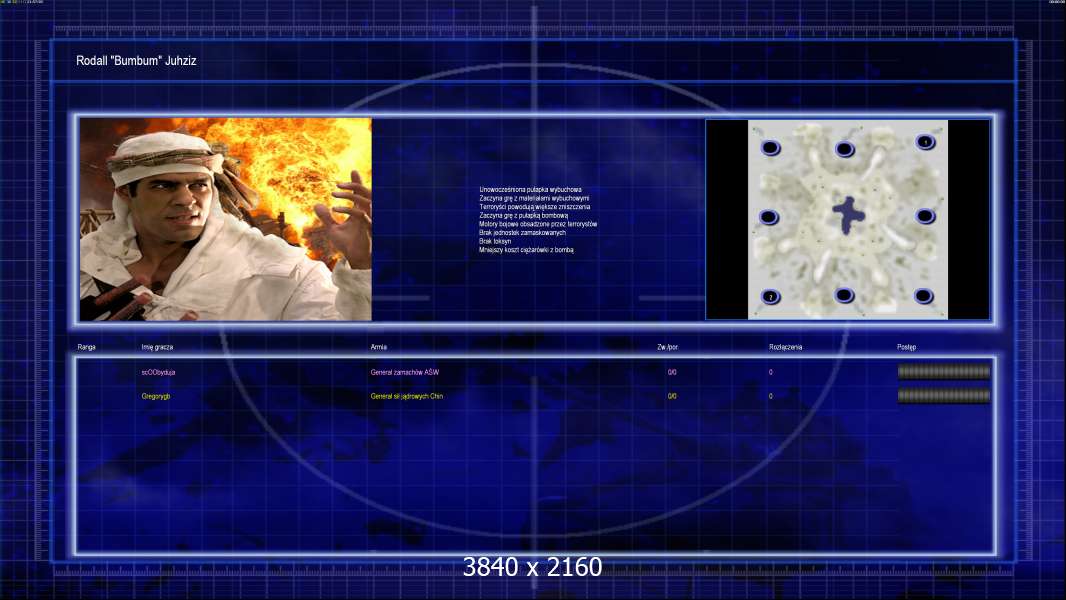
Task: Click the title Rodall "Bumbum" Juhziz
Action: pyautogui.click(x=136, y=60)
